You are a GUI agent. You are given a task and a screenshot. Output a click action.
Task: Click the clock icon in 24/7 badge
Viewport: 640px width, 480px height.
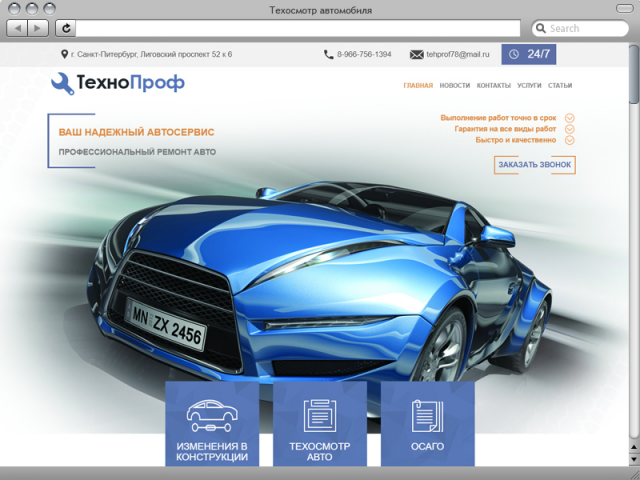(514, 54)
